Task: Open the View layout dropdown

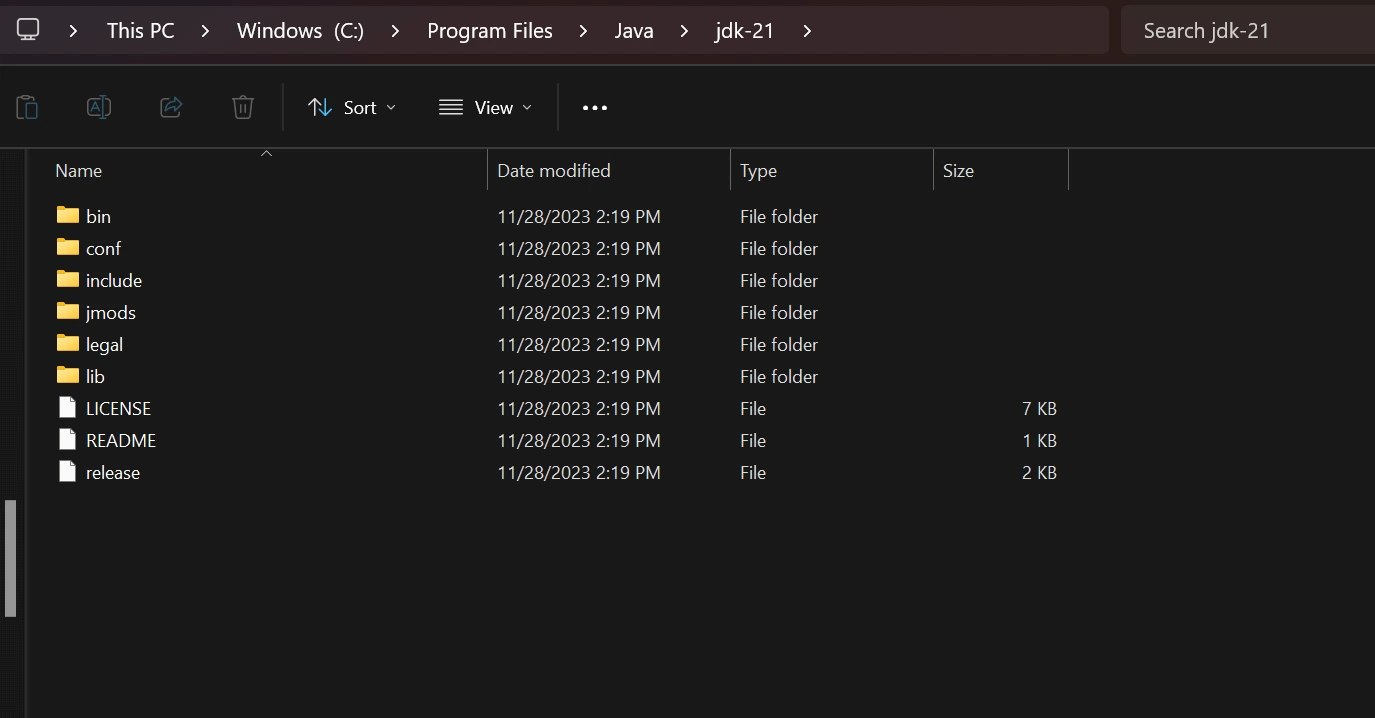Action: pyautogui.click(x=485, y=107)
